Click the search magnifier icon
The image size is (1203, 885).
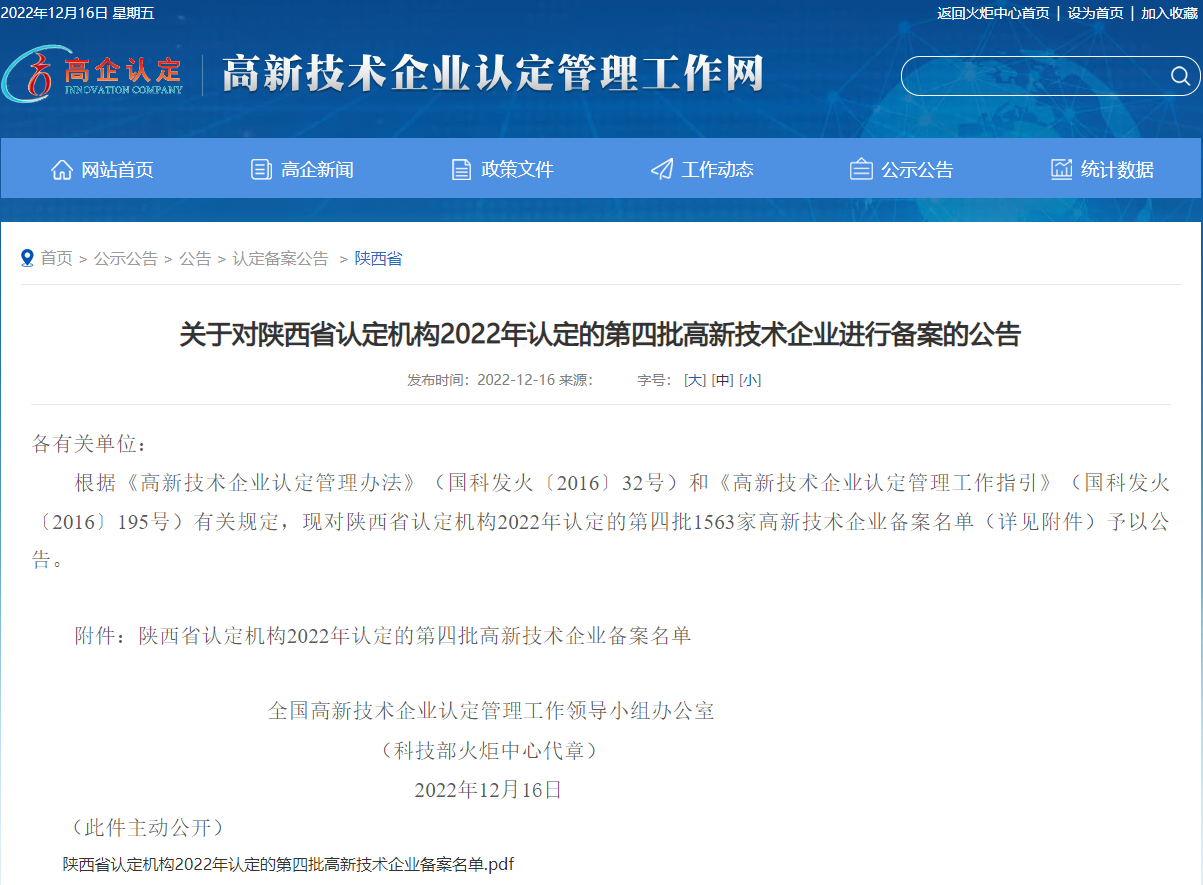(x=1180, y=77)
